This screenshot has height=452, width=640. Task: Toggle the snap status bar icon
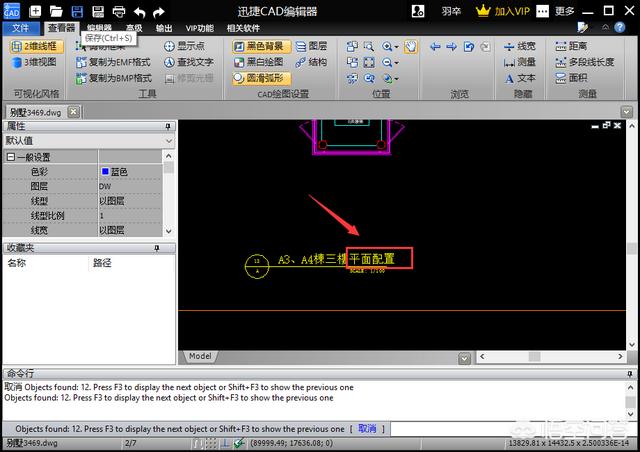197,443
